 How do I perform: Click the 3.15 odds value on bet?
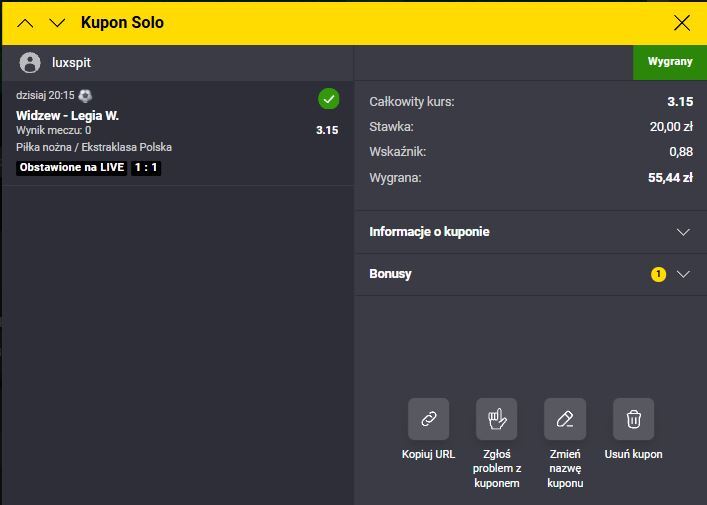327,130
